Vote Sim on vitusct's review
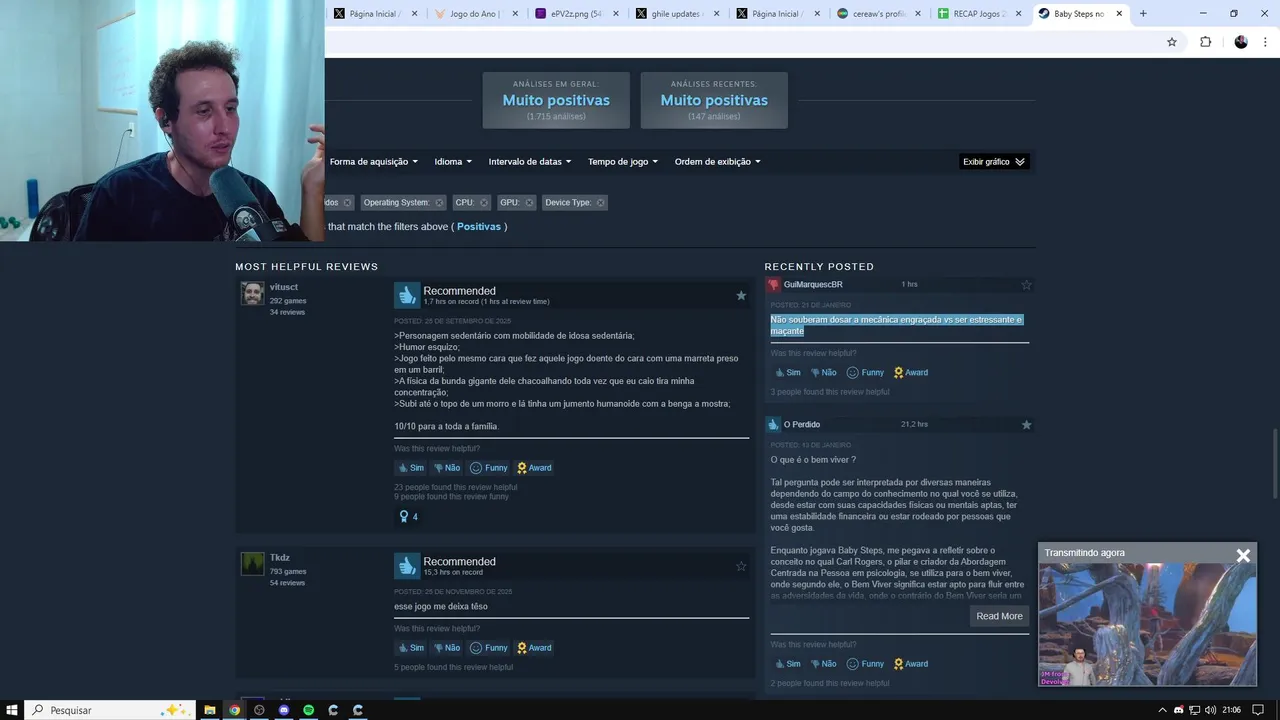Viewport: 1280px width, 720px height. click(411, 468)
